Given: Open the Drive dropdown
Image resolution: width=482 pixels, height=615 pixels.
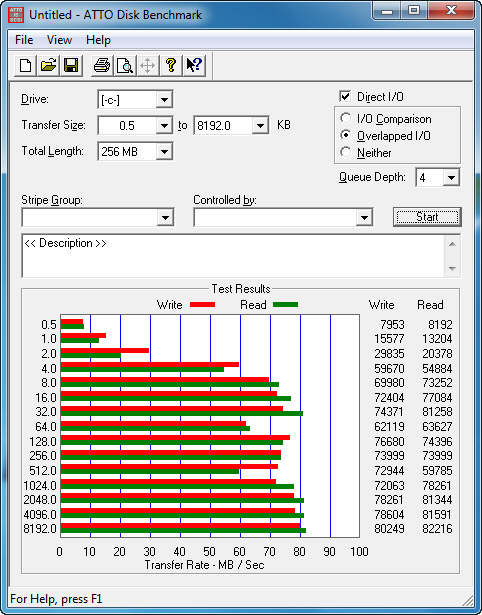Looking at the screenshot, I should tap(164, 100).
